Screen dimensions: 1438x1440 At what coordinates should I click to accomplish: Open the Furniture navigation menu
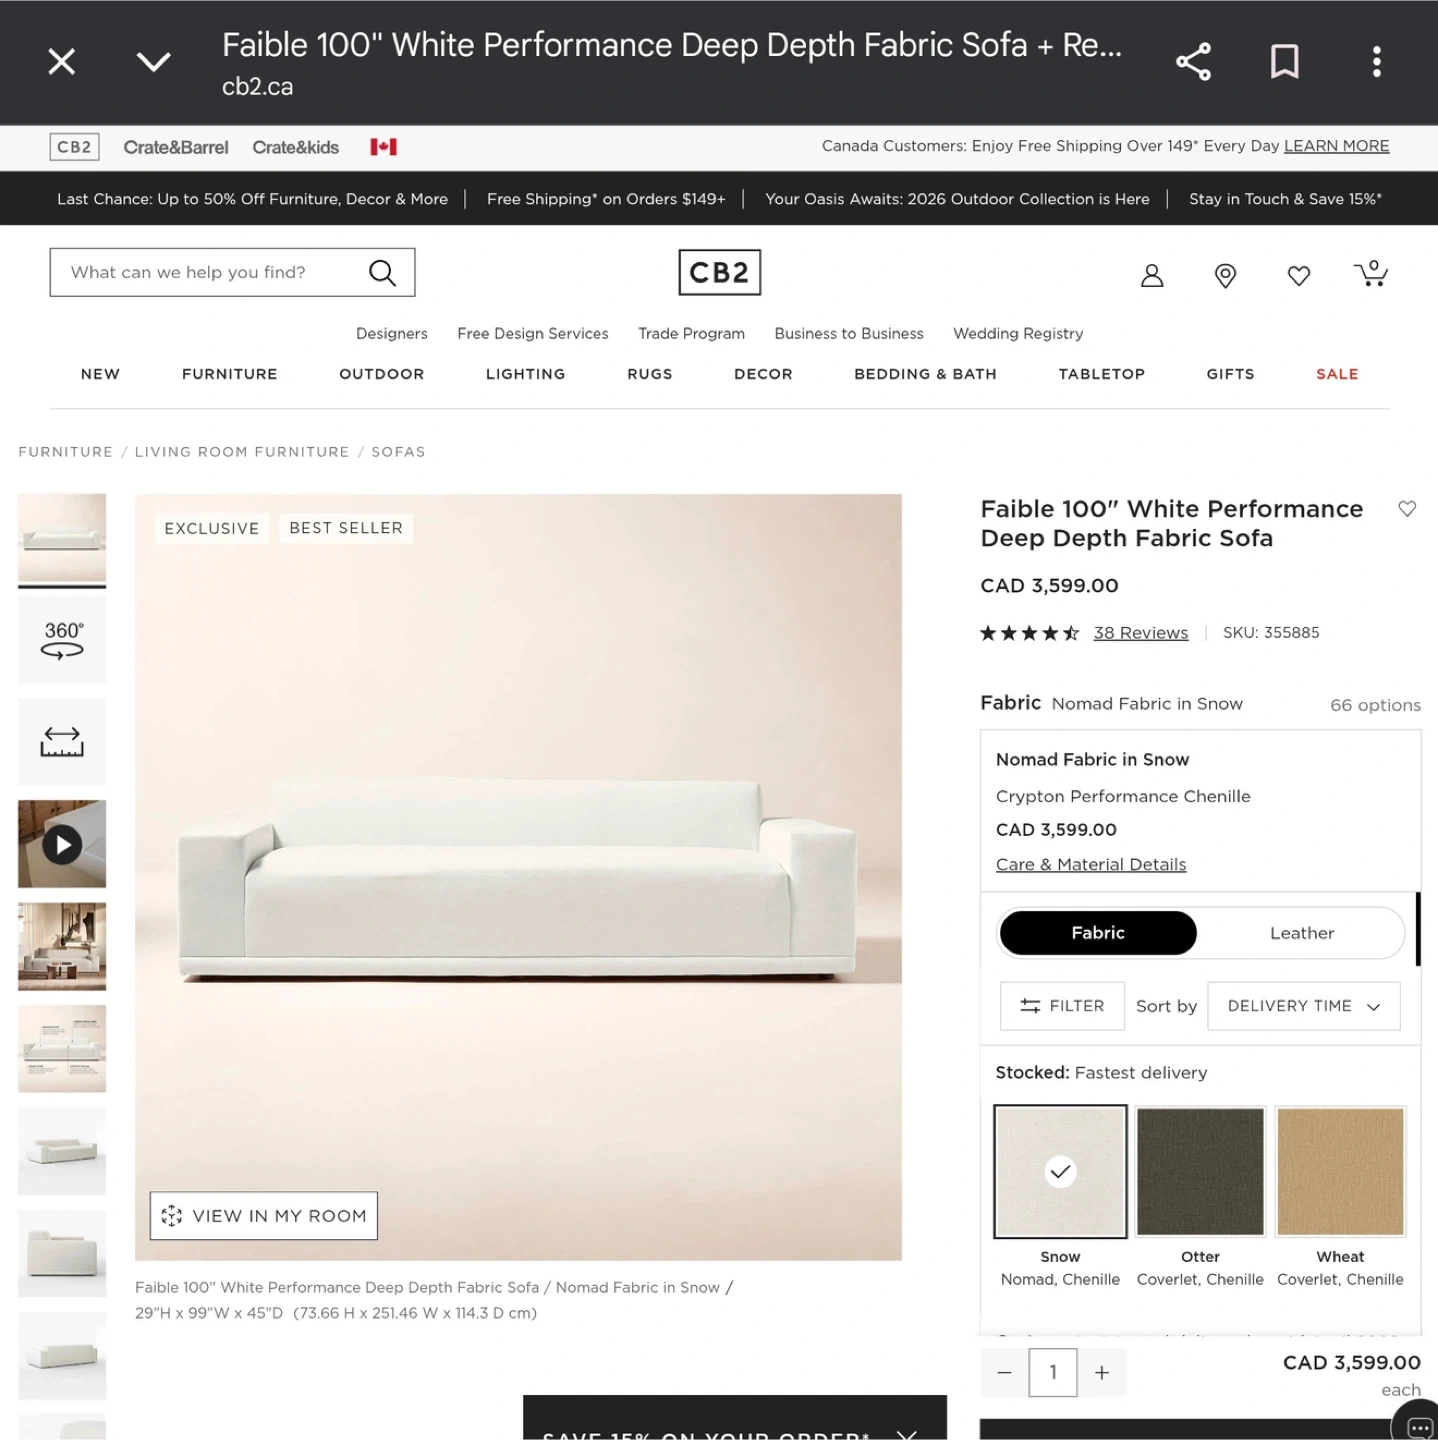coord(229,374)
